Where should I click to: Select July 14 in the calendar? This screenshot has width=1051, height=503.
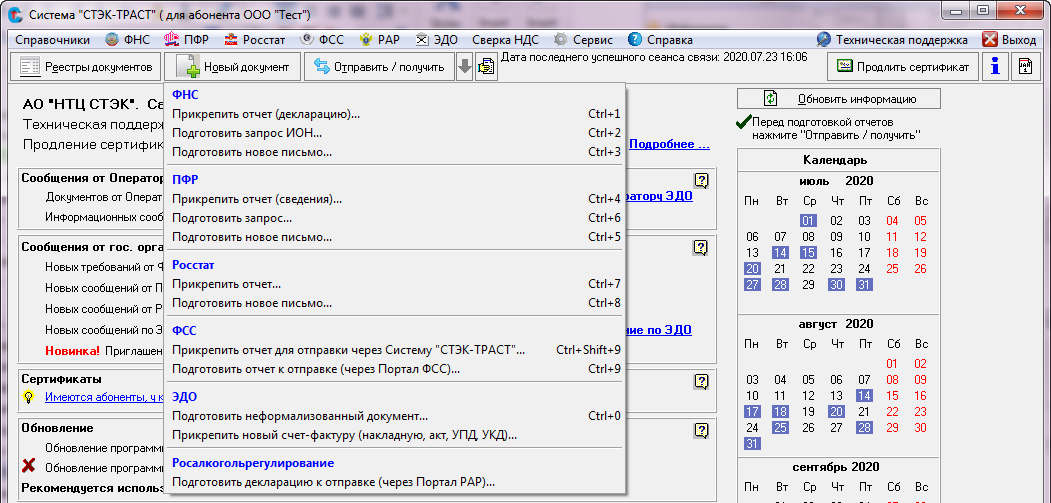(780, 254)
